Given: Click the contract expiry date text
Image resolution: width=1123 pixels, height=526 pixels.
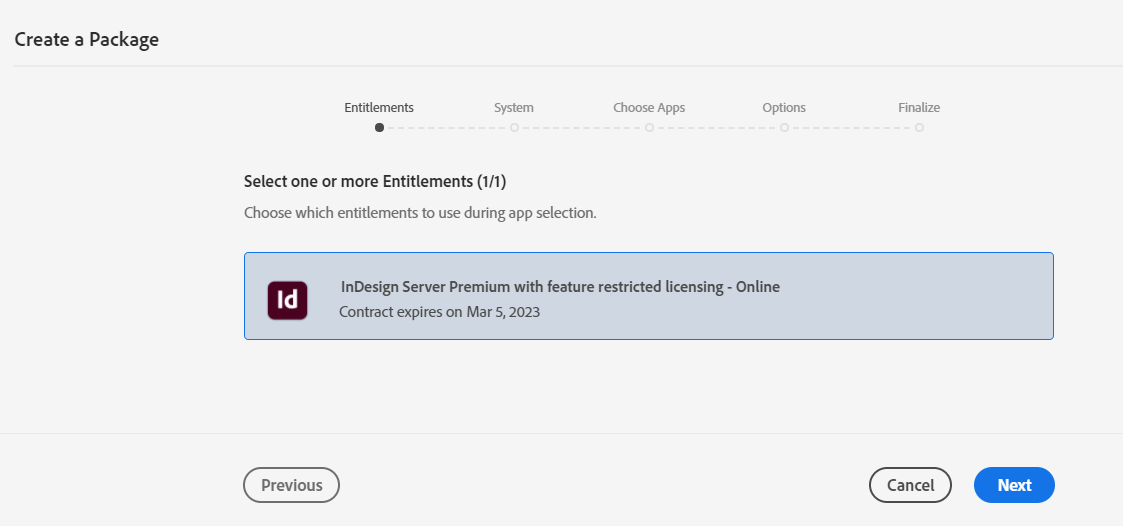Looking at the screenshot, I should click(x=439, y=312).
